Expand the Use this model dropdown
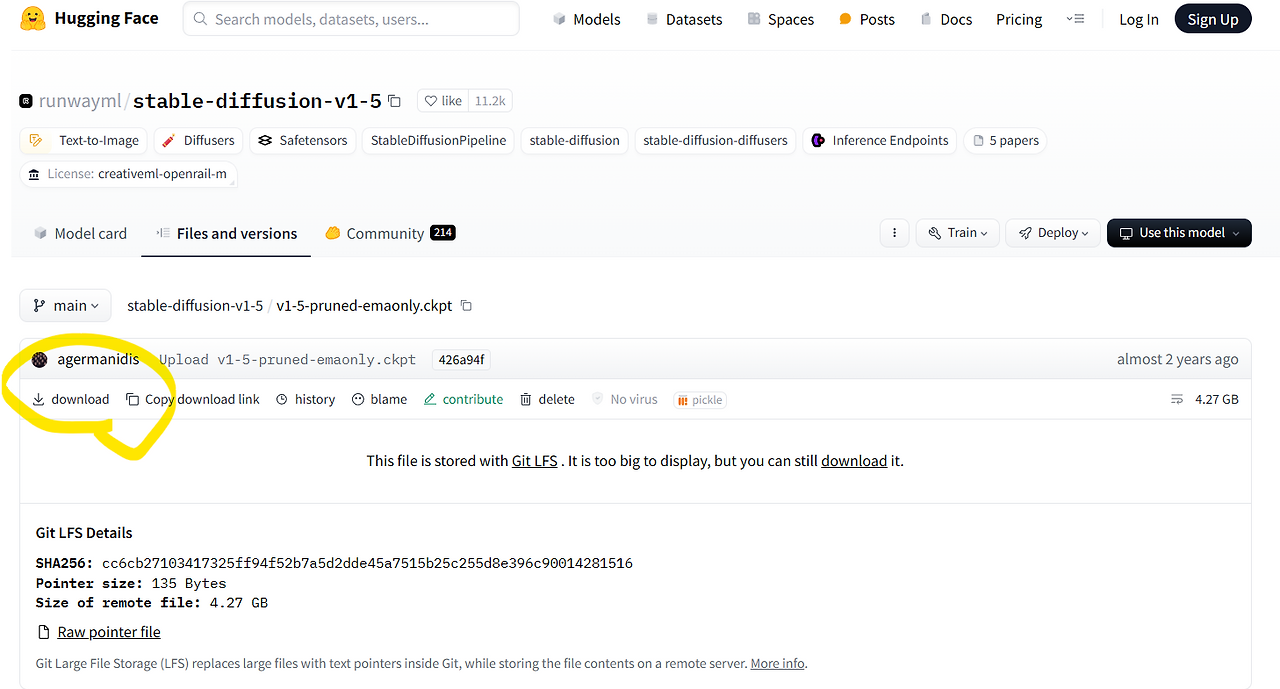The height and width of the screenshot is (689, 1280). click(x=1179, y=232)
